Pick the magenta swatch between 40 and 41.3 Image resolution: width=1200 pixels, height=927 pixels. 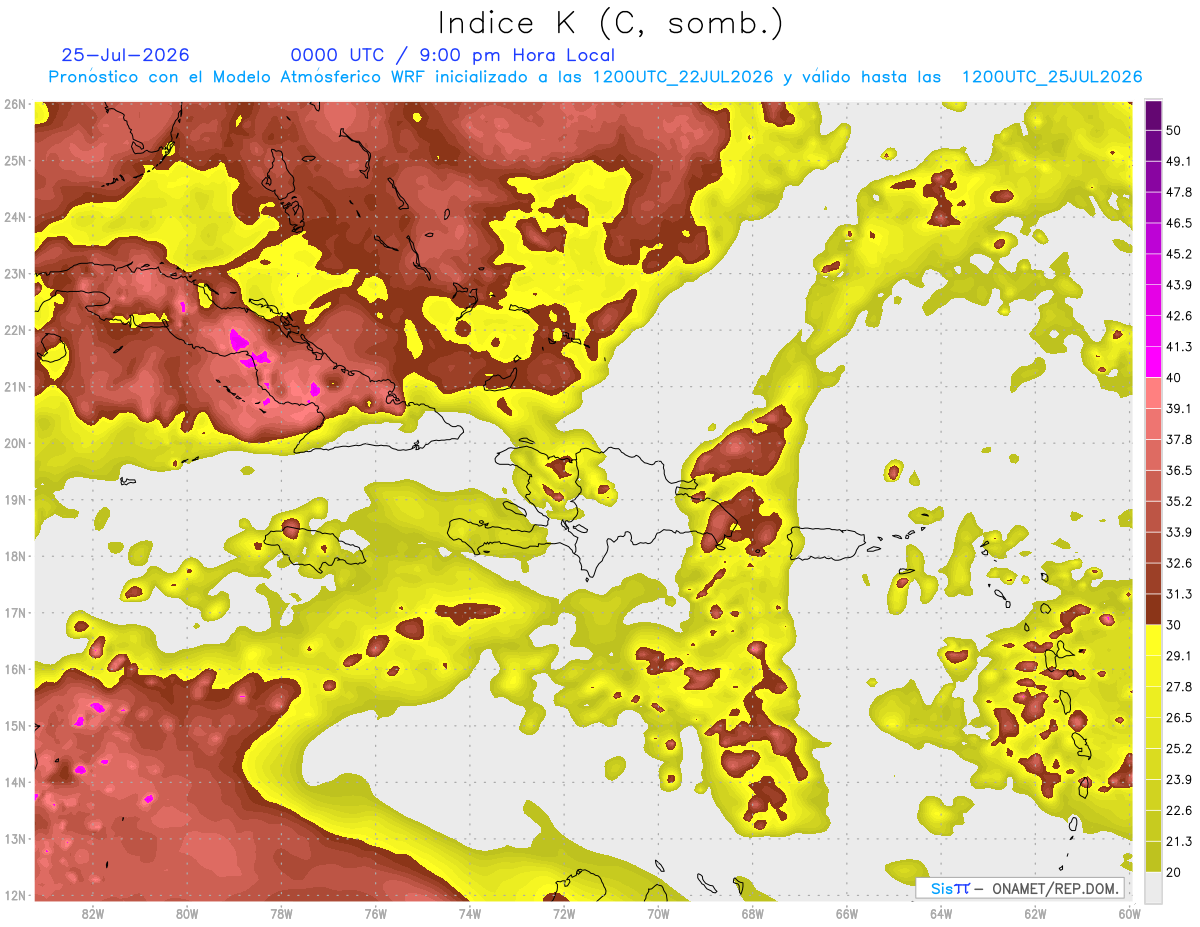tap(1153, 362)
